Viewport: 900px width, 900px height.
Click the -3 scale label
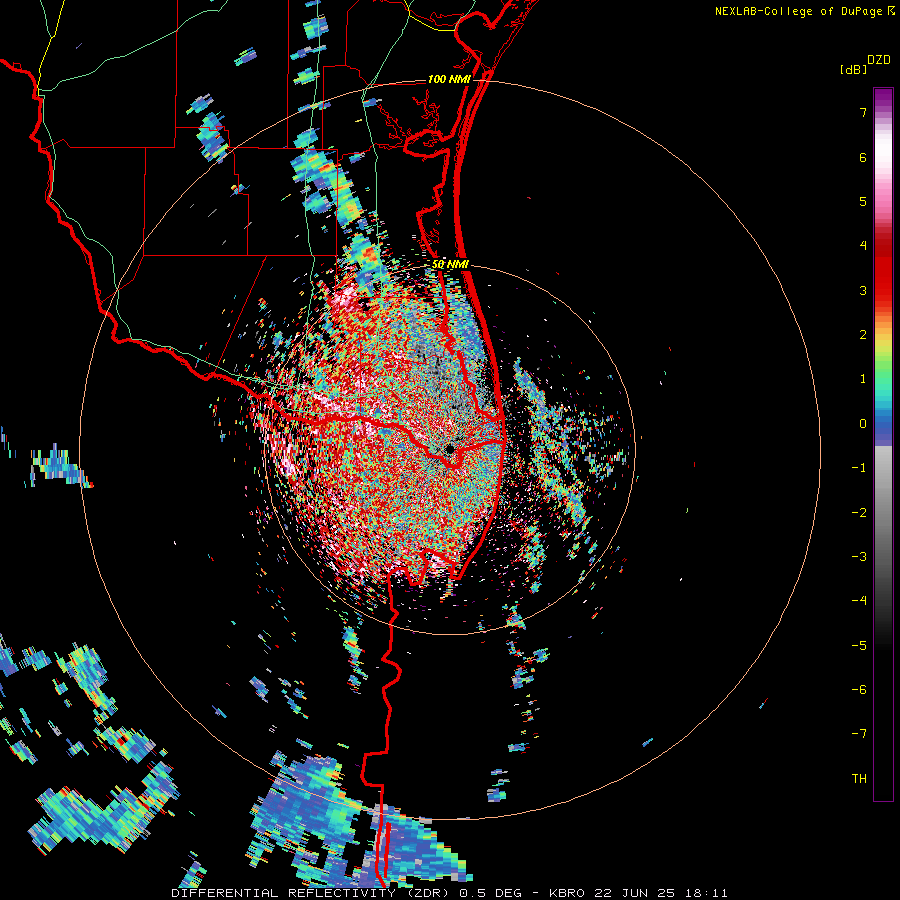click(859, 557)
